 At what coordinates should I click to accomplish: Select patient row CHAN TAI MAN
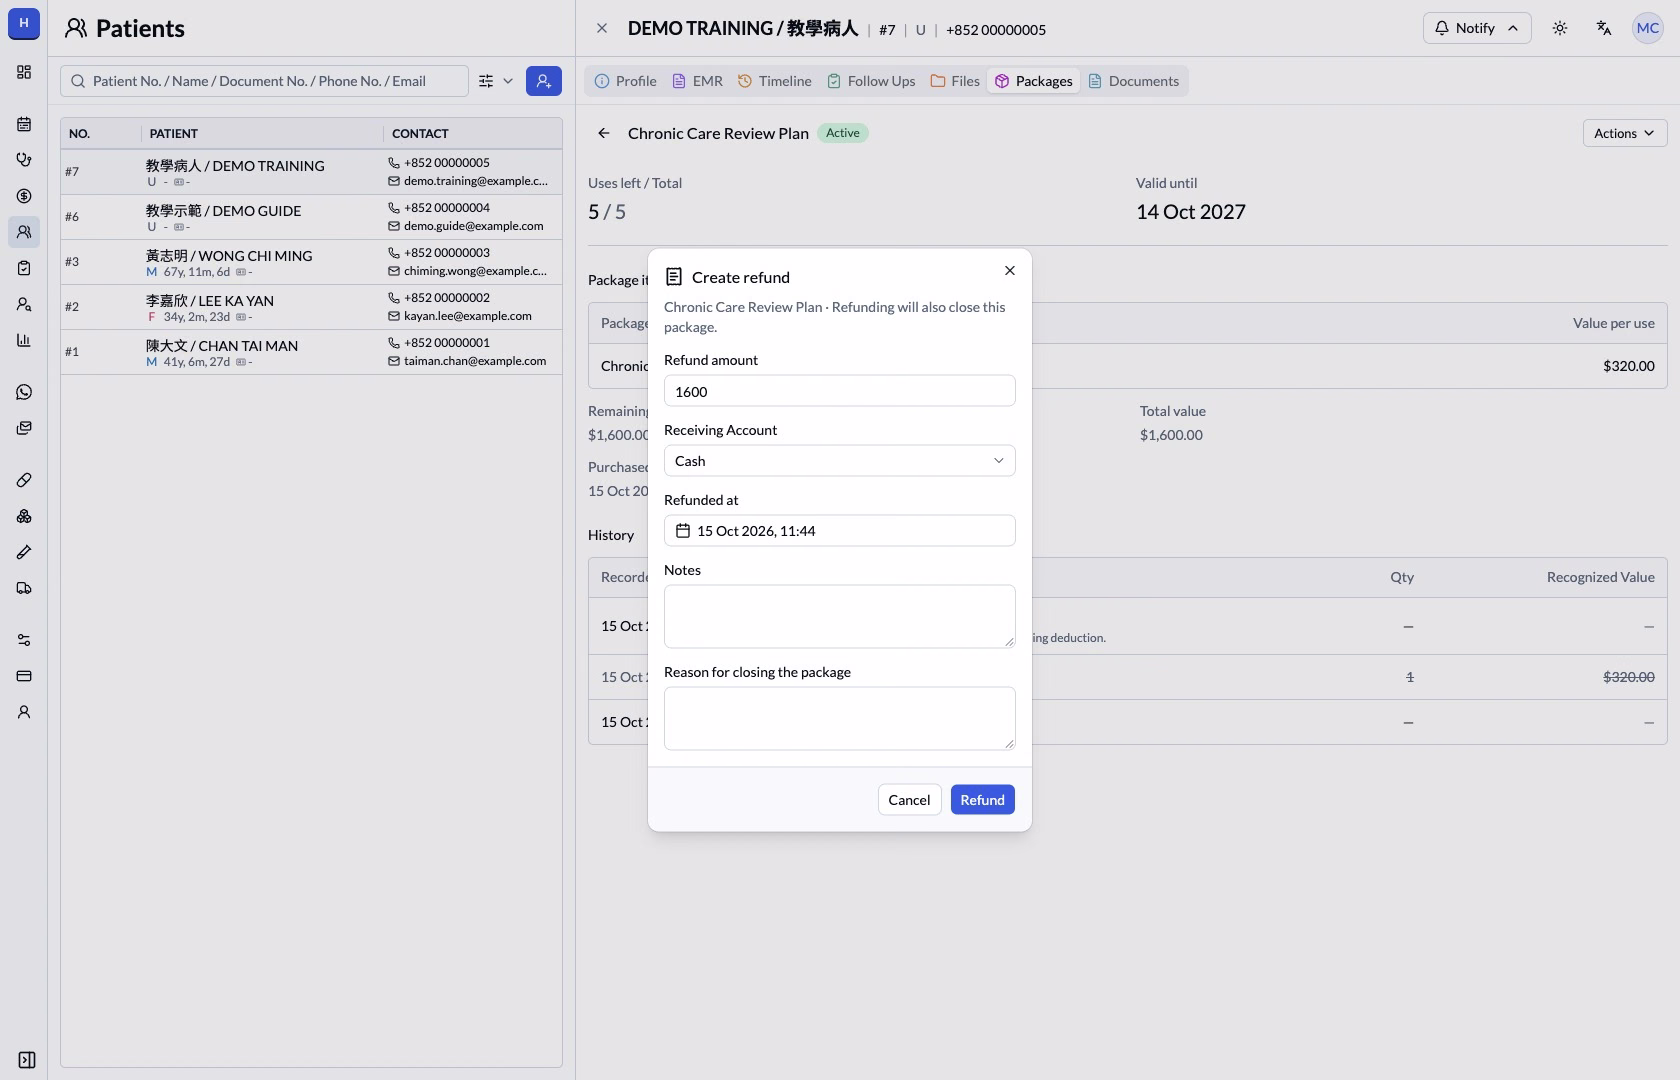[x=311, y=352]
